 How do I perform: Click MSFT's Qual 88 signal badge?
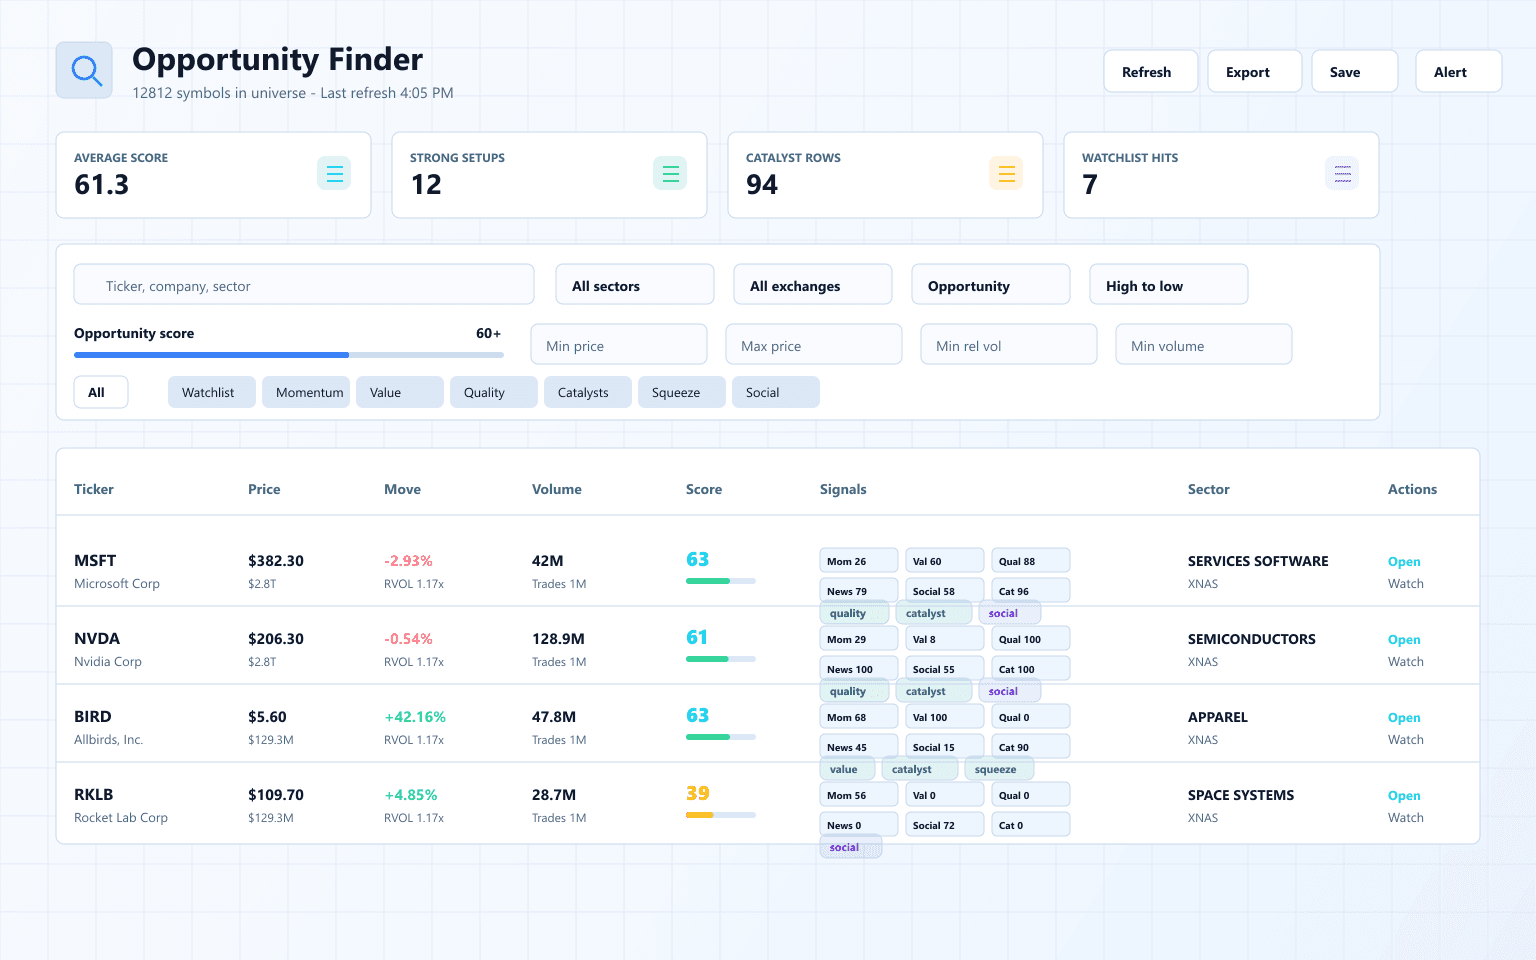click(1031, 561)
